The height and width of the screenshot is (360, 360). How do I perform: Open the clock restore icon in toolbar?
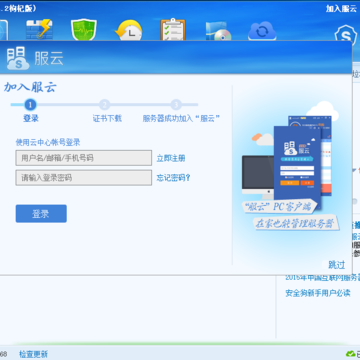[129, 30]
